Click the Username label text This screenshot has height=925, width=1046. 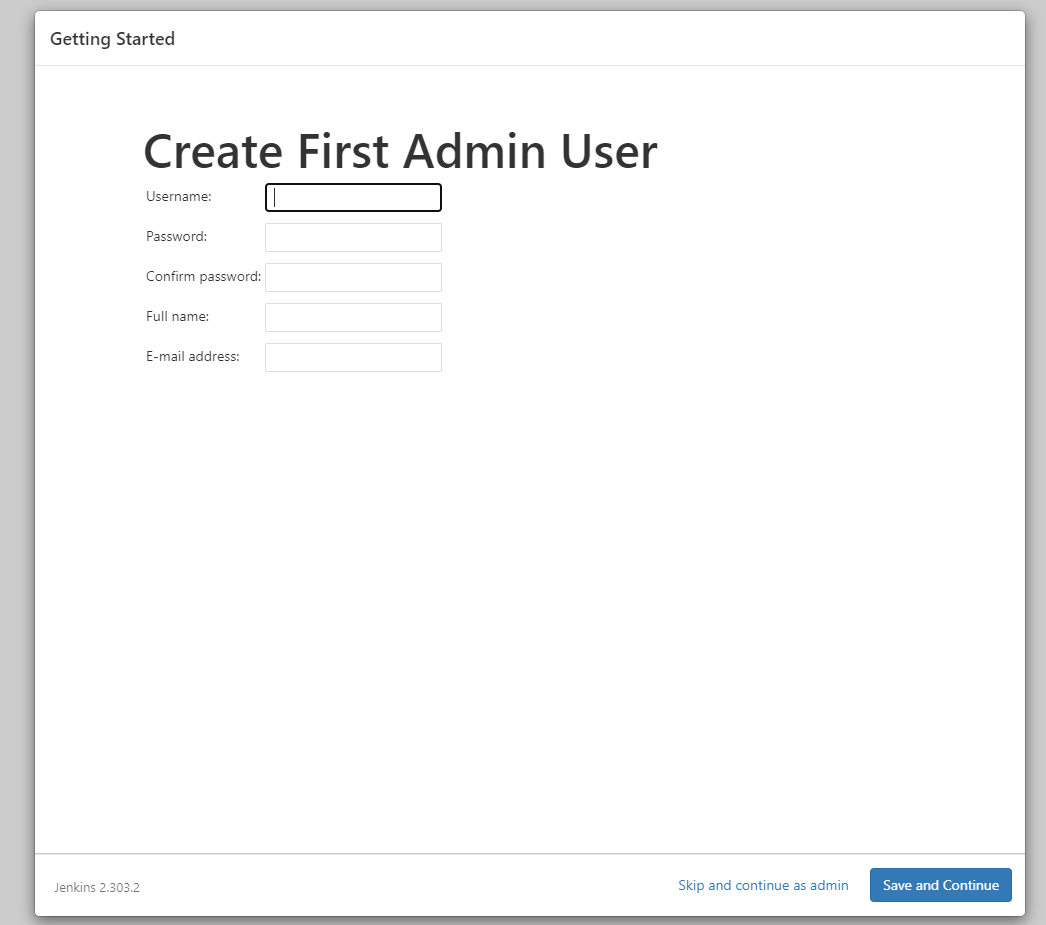[x=179, y=197]
